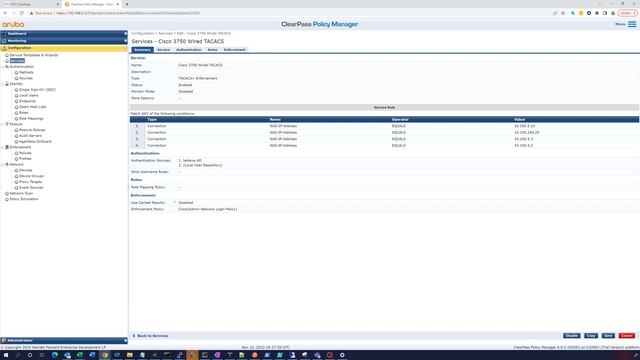This screenshot has width=640, height=360.
Task: Open the Windows Start menu
Action: pos(6,355)
